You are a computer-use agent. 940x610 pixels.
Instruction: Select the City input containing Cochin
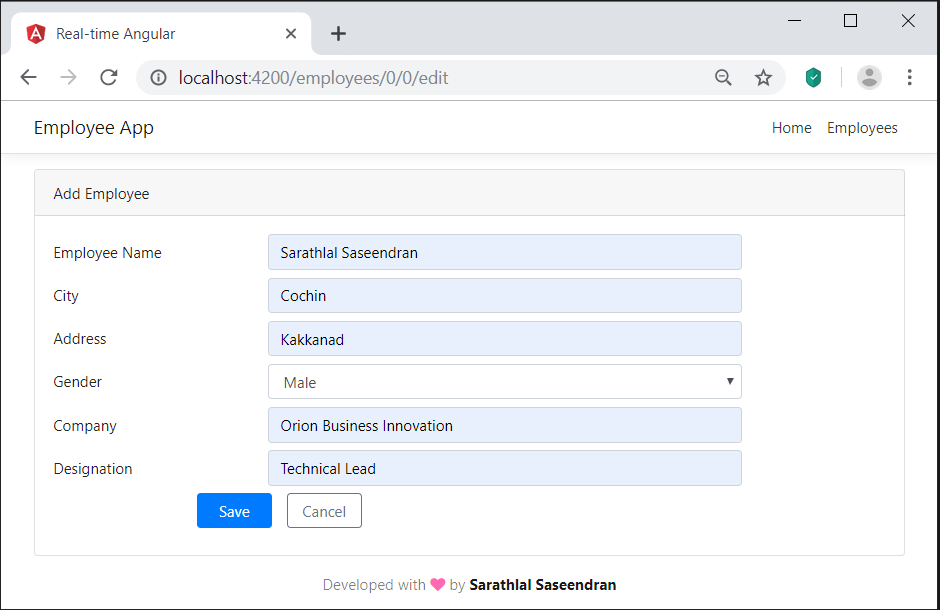pyautogui.click(x=504, y=295)
